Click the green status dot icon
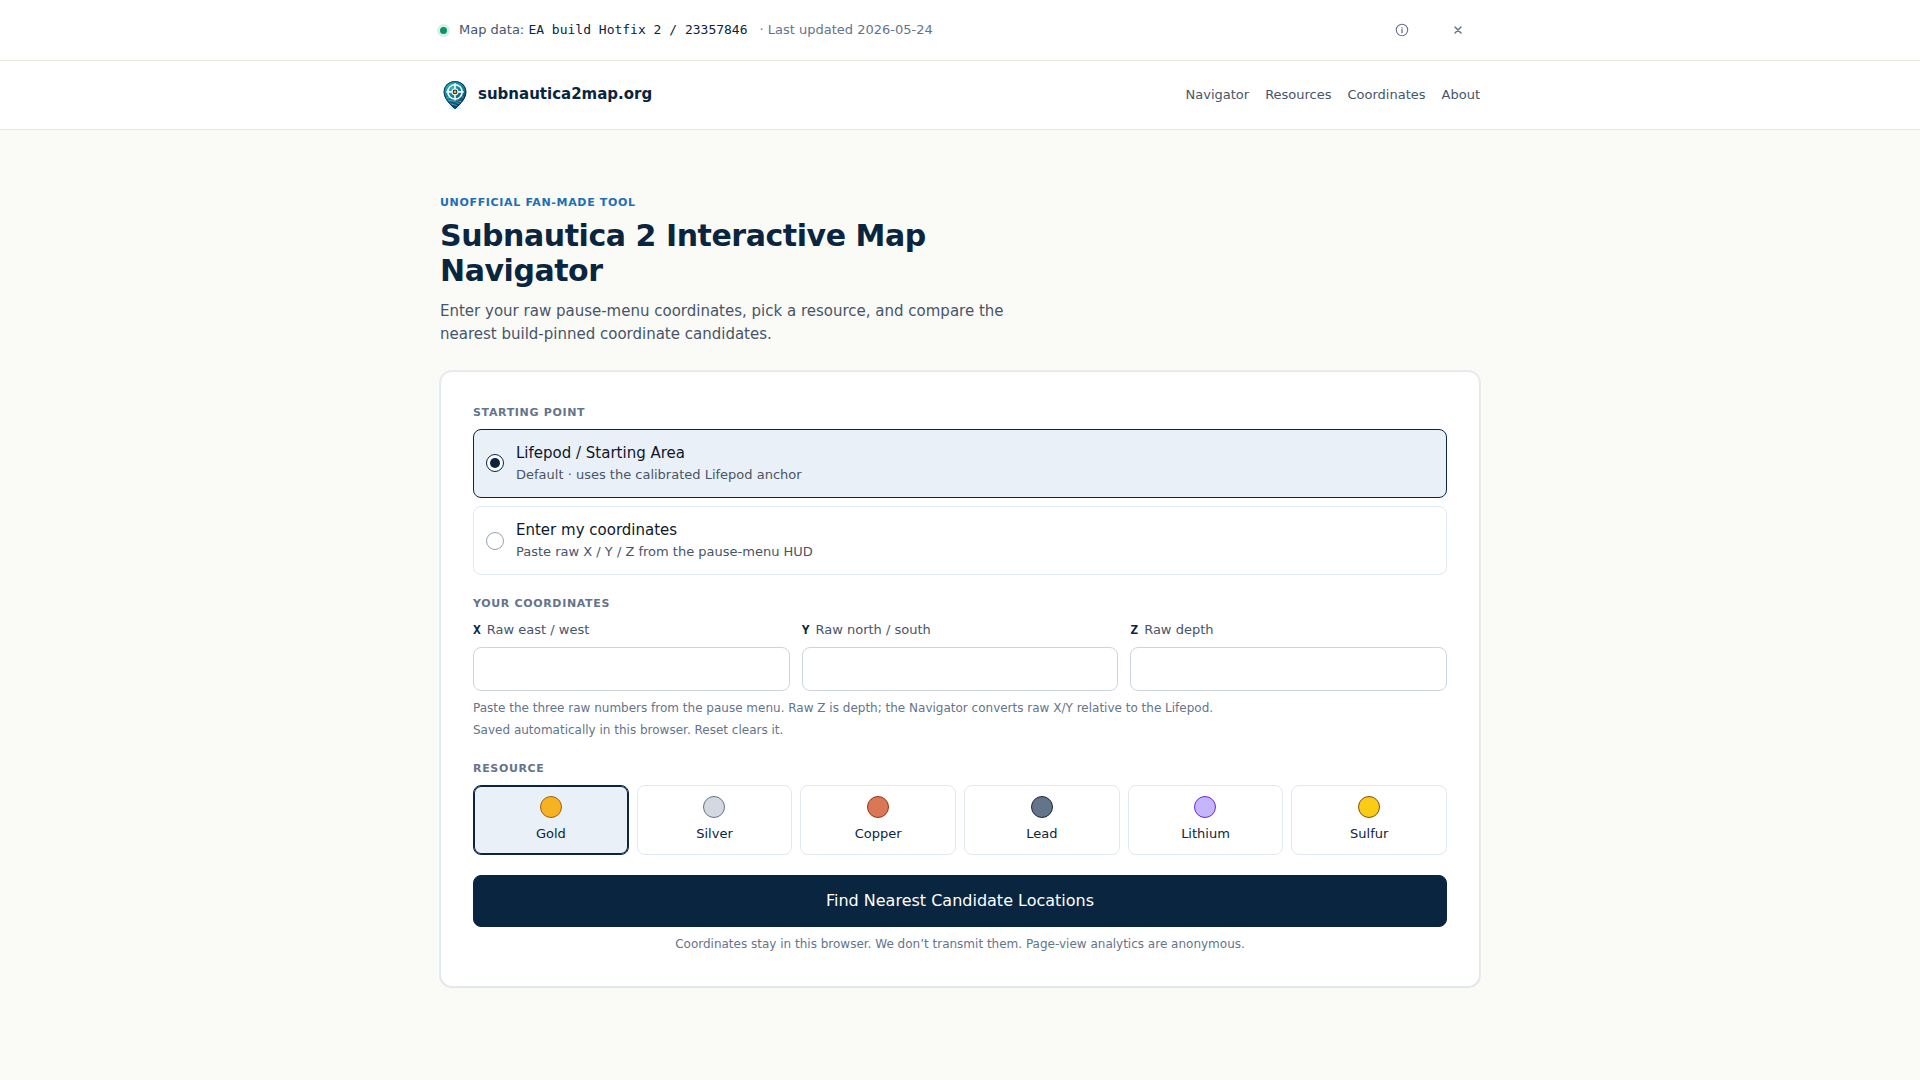The height and width of the screenshot is (1080, 1920). click(443, 30)
